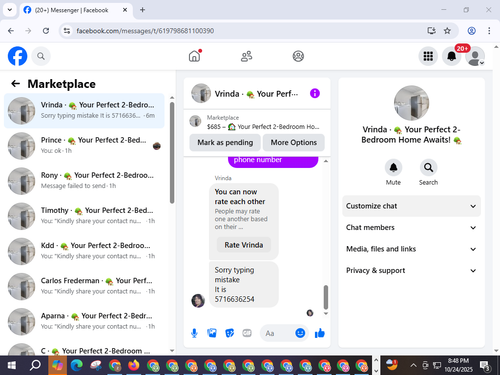Click Rate Vrinda button
The width and height of the screenshot is (500, 375).
(244, 245)
